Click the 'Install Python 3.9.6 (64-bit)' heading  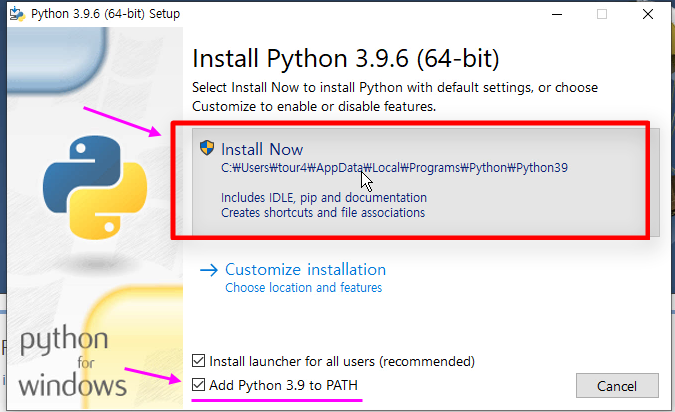pos(346,59)
